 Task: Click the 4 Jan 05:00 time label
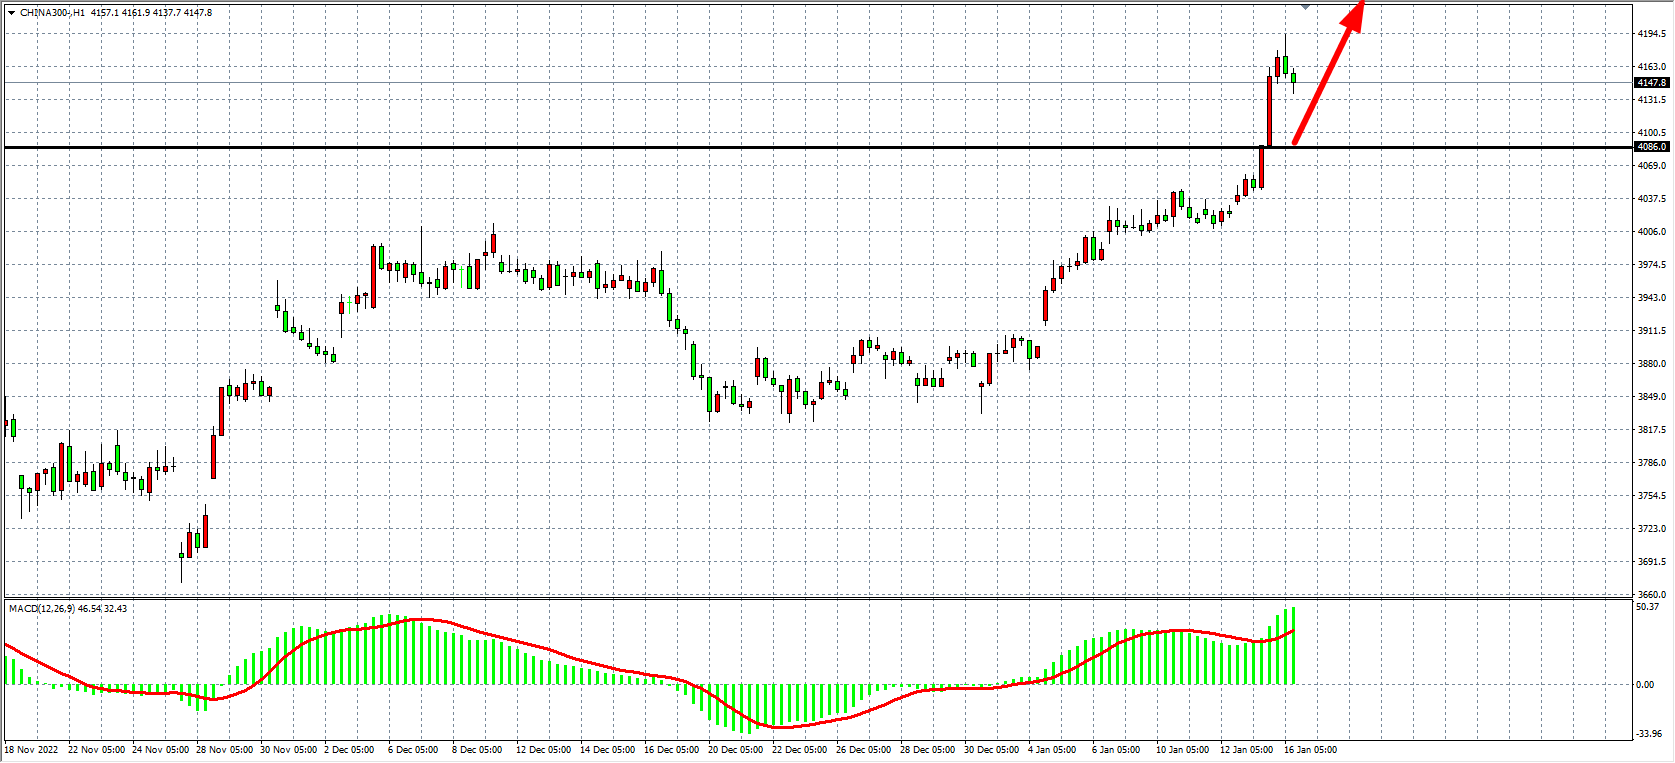[1052, 750]
